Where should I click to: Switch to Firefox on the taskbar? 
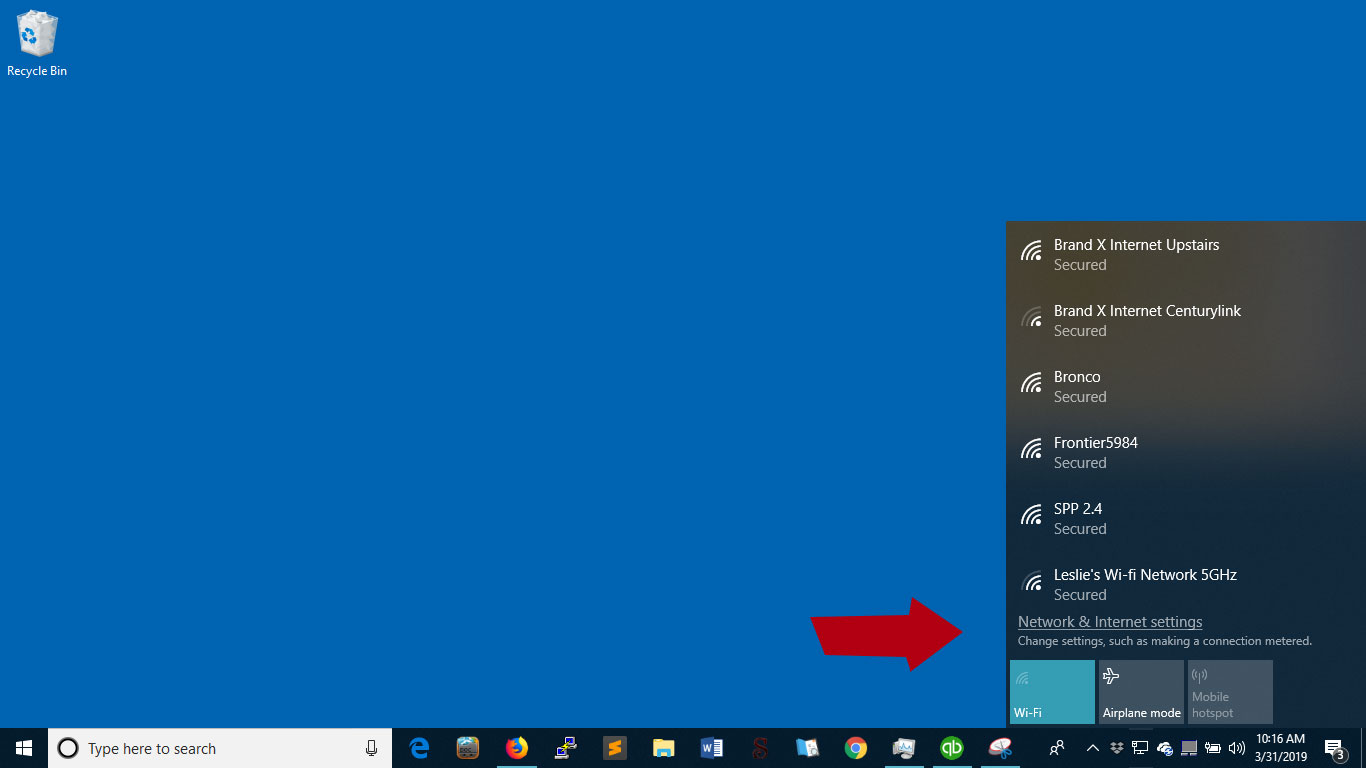click(516, 748)
